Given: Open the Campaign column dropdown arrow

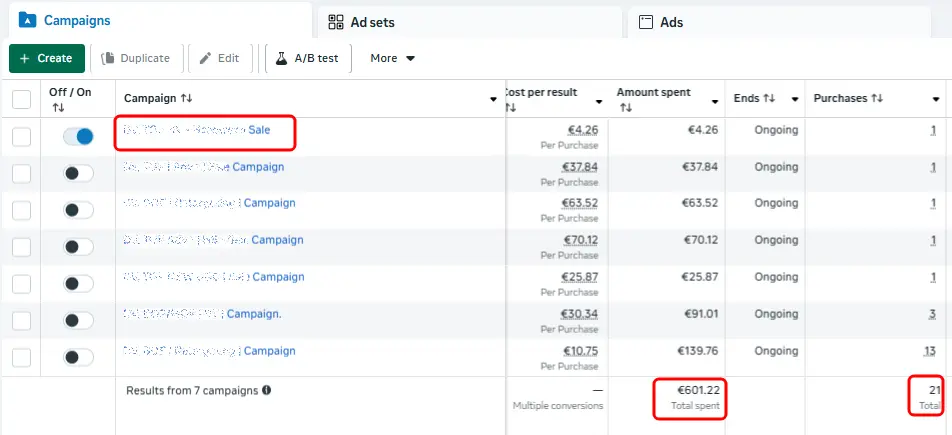Looking at the screenshot, I should [x=494, y=100].
